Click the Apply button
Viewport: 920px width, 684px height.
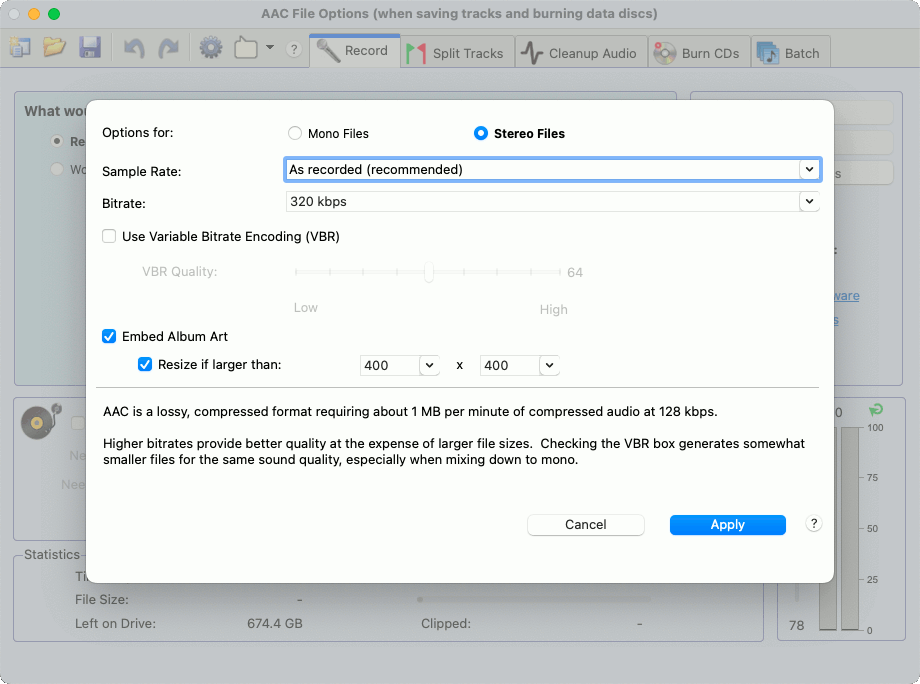728,524
